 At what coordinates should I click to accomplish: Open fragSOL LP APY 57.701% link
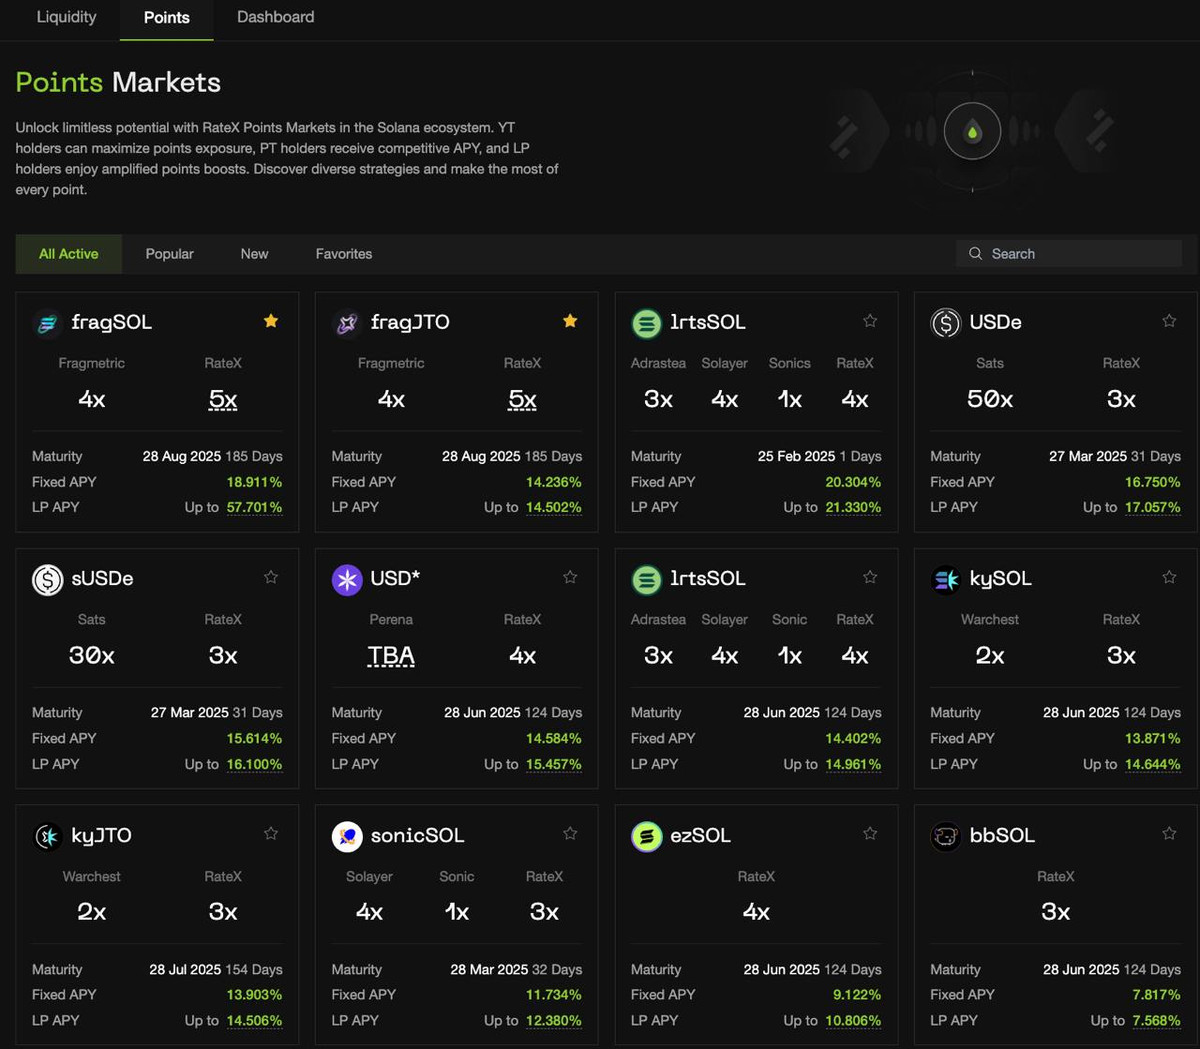pyautogui.click(x=254, y=507)
